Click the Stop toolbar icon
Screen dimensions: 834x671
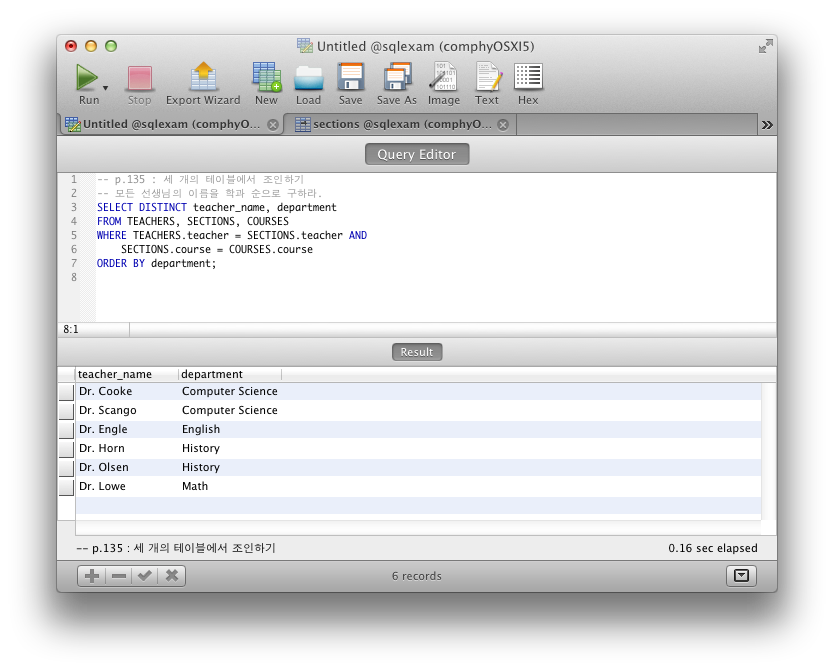click(139, 78)
